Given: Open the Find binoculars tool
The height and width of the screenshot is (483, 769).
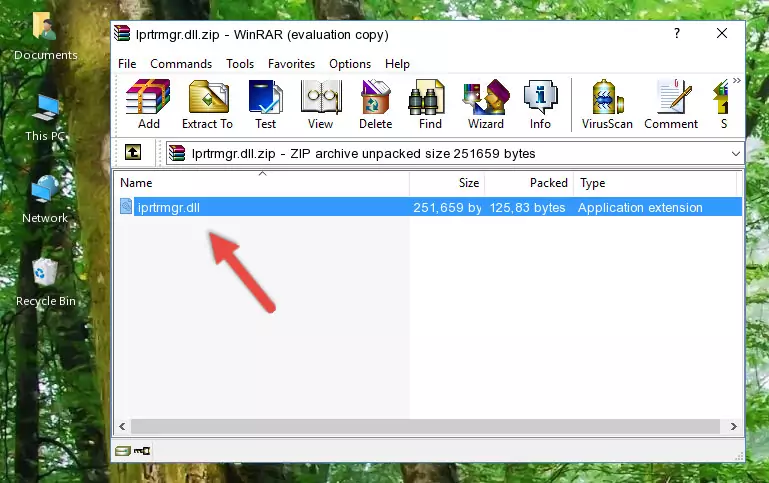Looking at the screenshot, I should tap(430, 104).
